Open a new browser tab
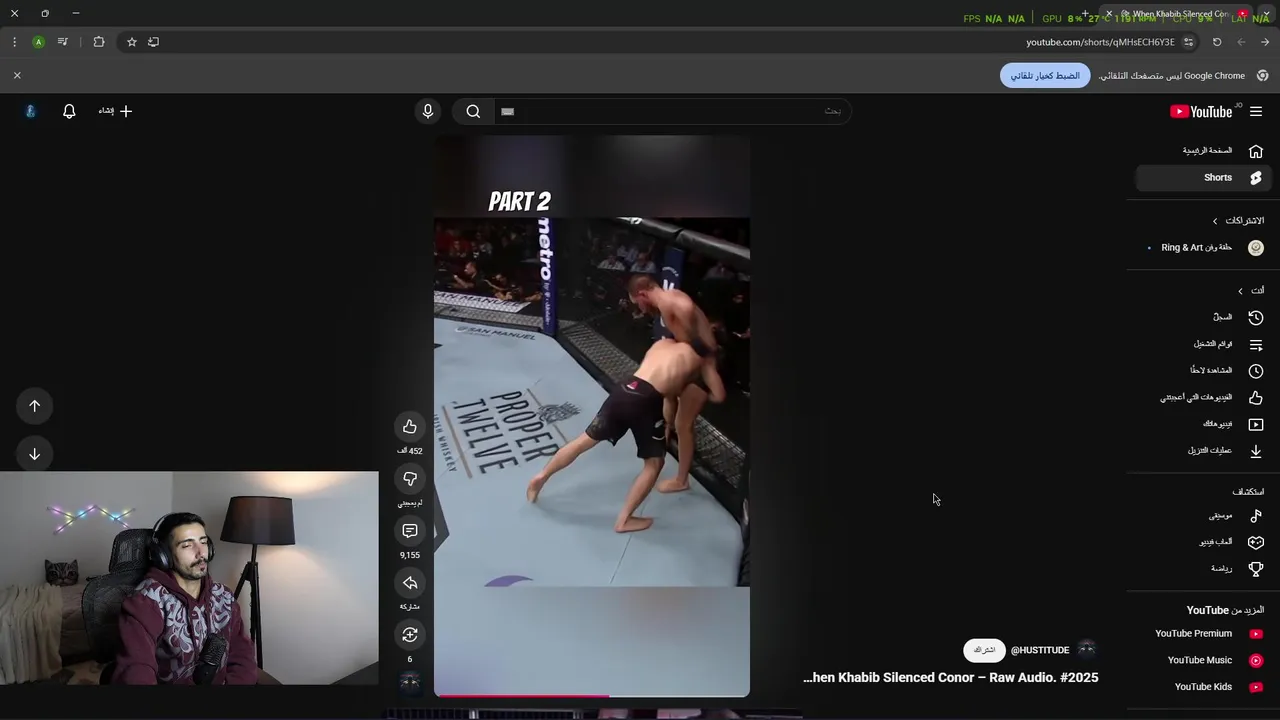The height and width of the screenshot is (720, 1280). pos(1085,14)
